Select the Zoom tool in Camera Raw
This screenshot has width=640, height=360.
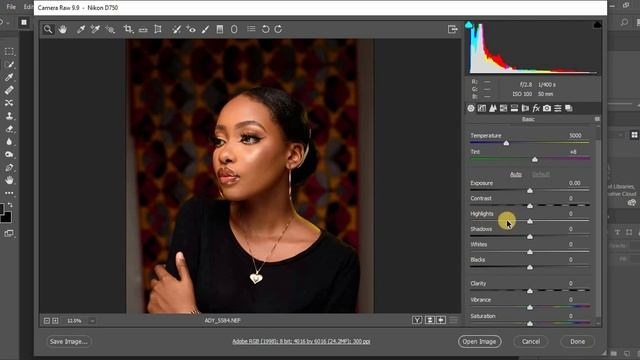point(48,29)
